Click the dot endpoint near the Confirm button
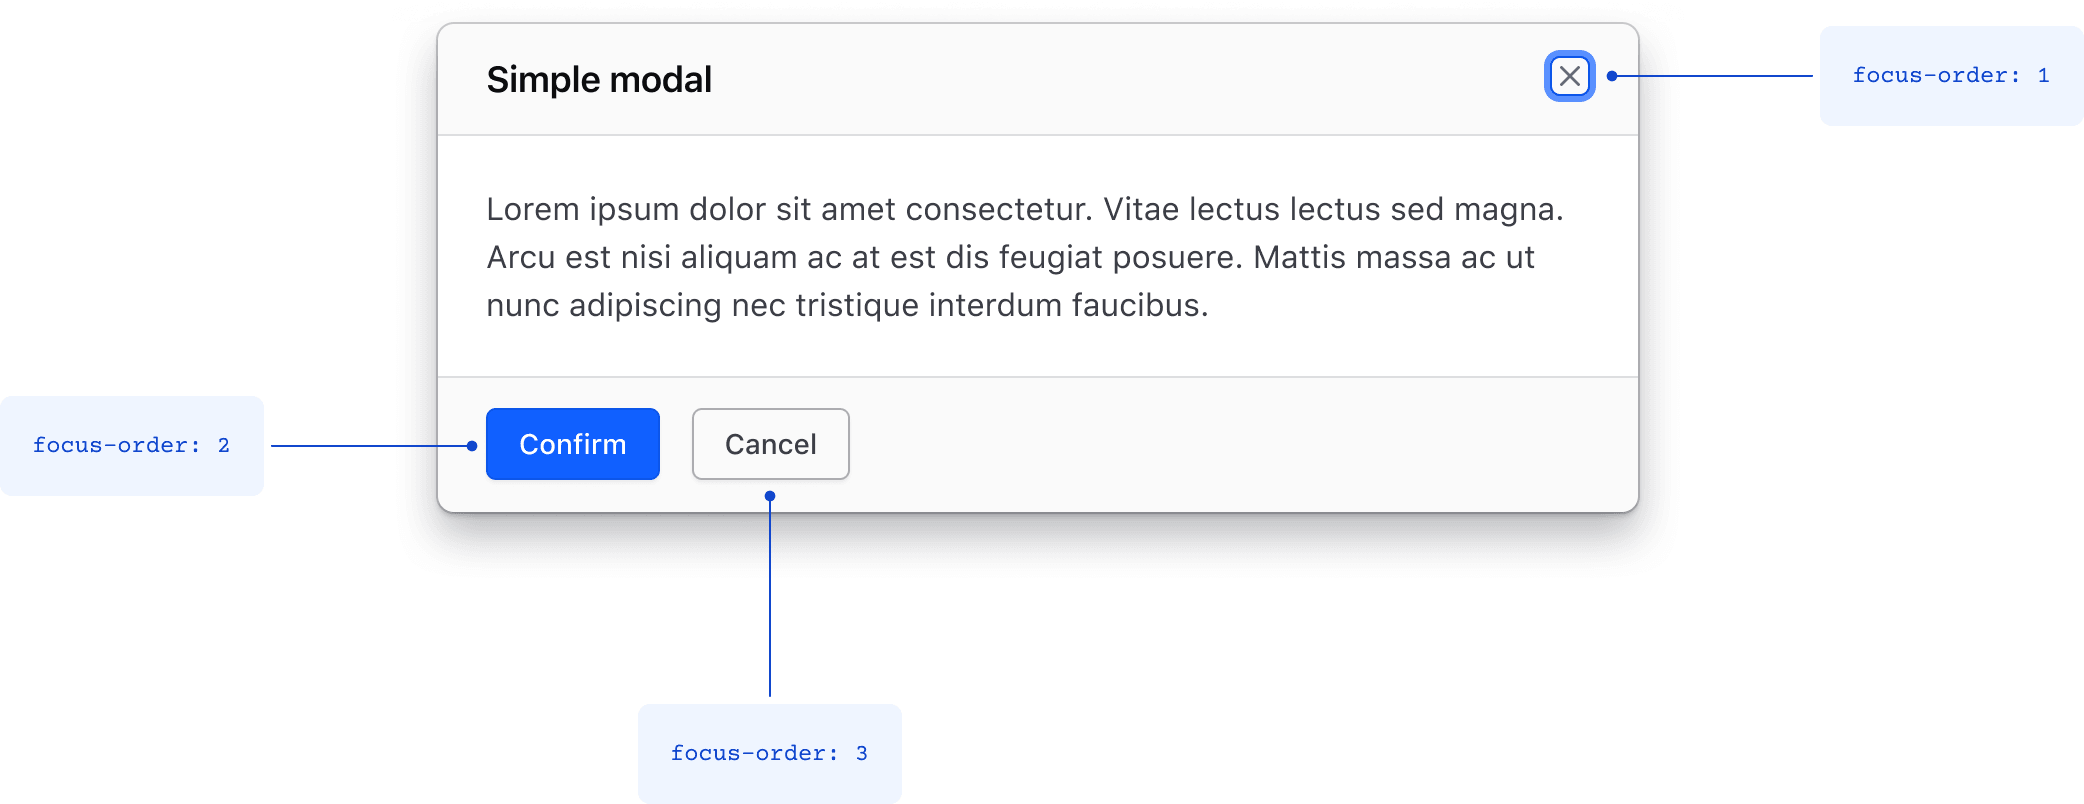 [470, 445]
